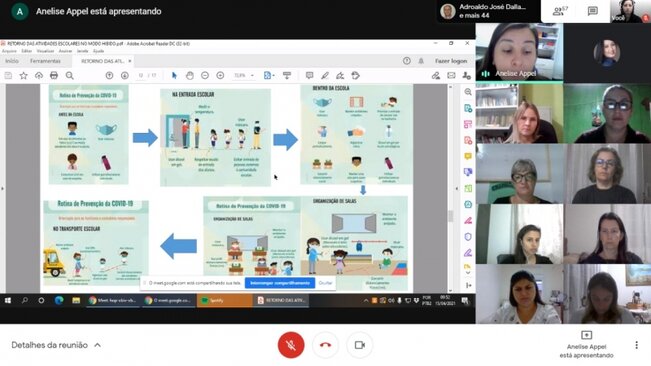Switch to the Ferramentas tab

pos(45,61)
